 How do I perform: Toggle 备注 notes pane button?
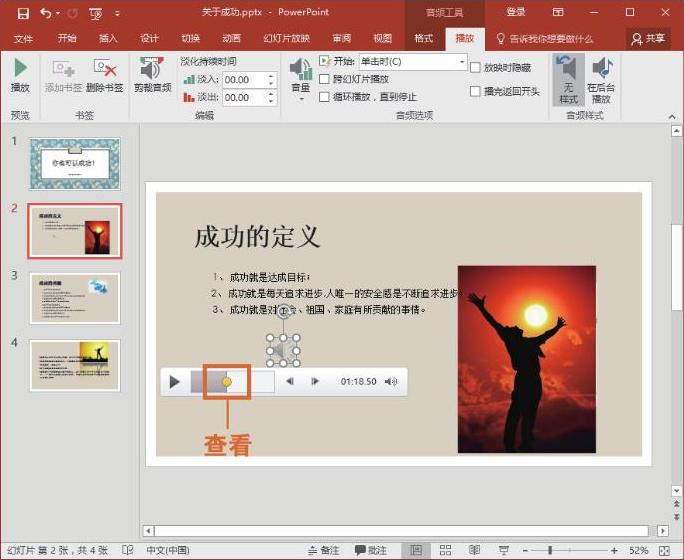[324, 550]
